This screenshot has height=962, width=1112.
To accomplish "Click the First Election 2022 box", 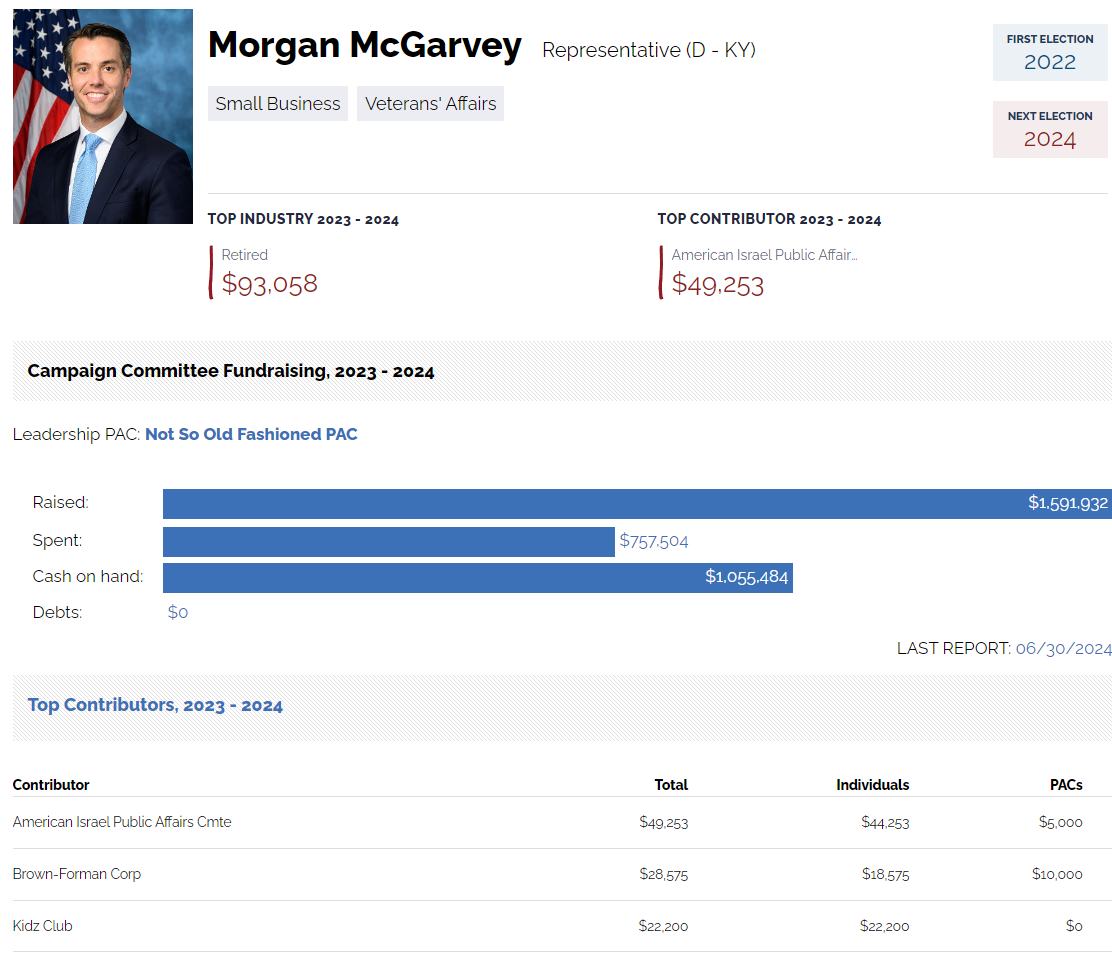I will pos(1049,52).
